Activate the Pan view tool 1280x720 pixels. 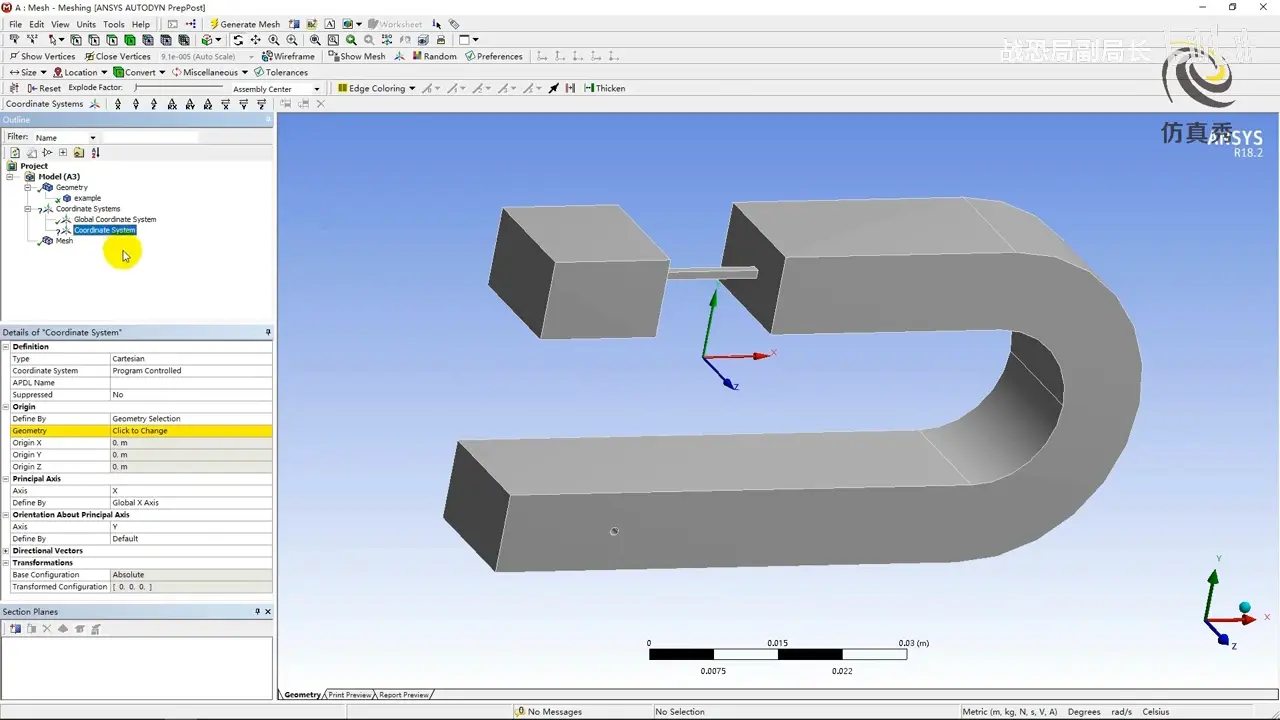[x=256, y=40]
